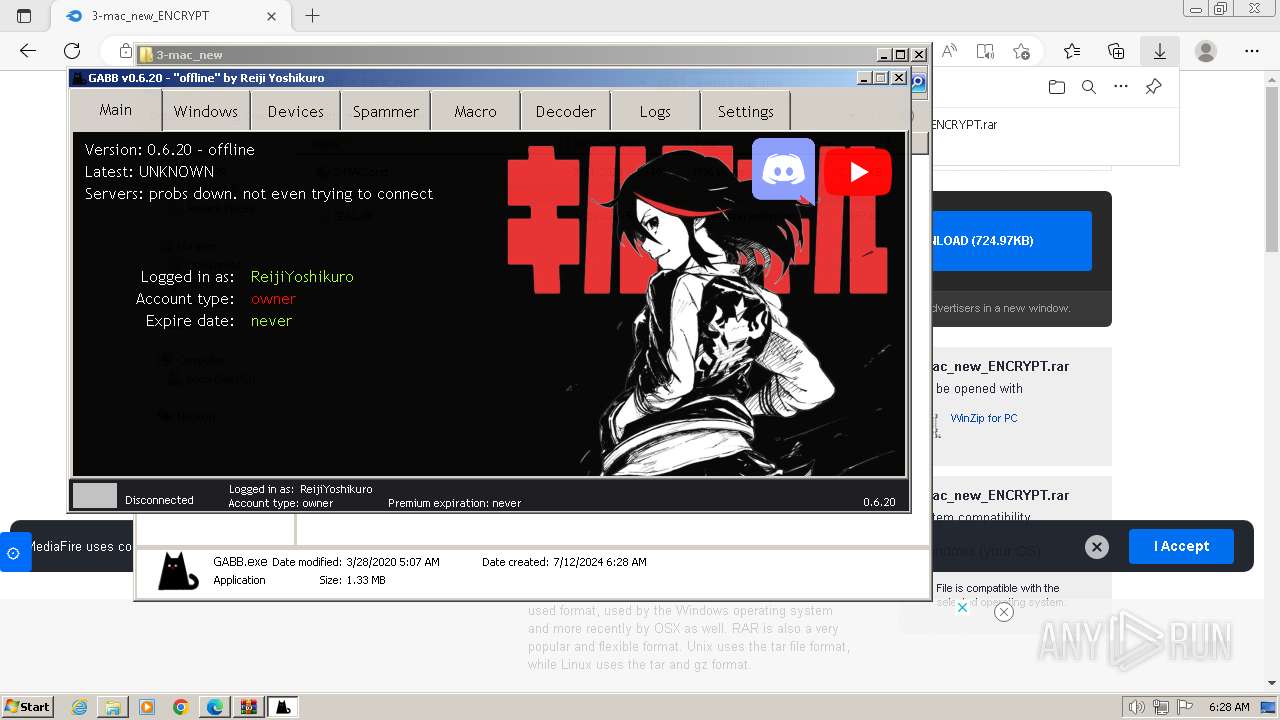
Task: Toggle the Downloads toolbar button
Action: (x=1160, y=51)
